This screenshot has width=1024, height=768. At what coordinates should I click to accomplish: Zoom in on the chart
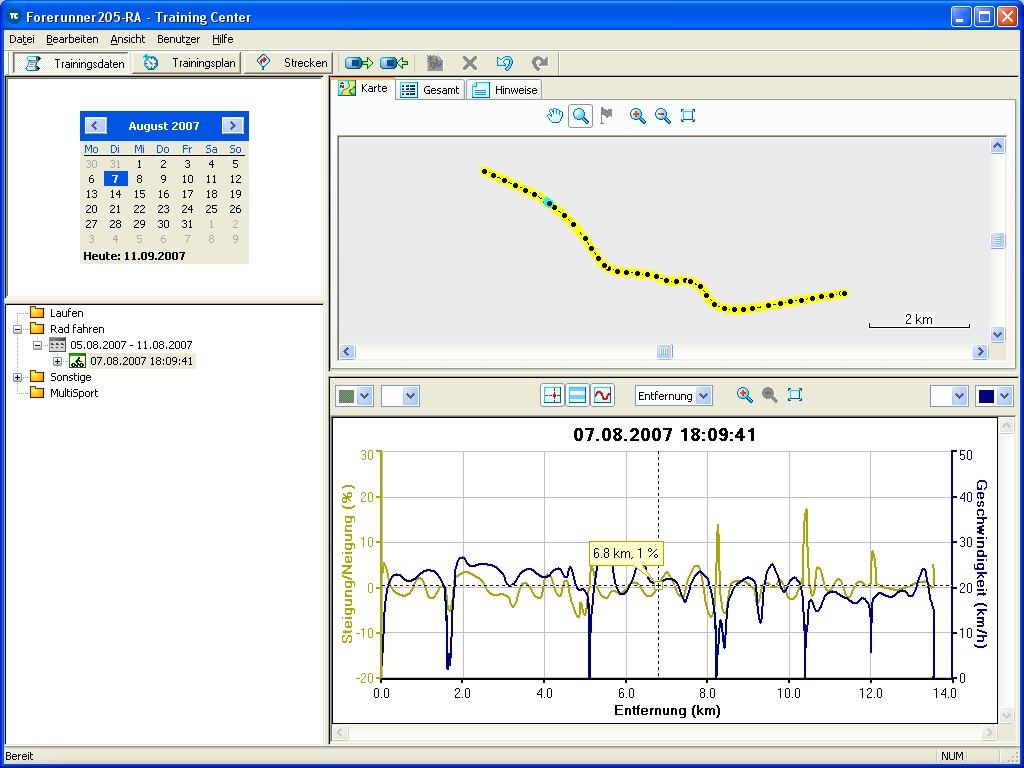(744, 394)
